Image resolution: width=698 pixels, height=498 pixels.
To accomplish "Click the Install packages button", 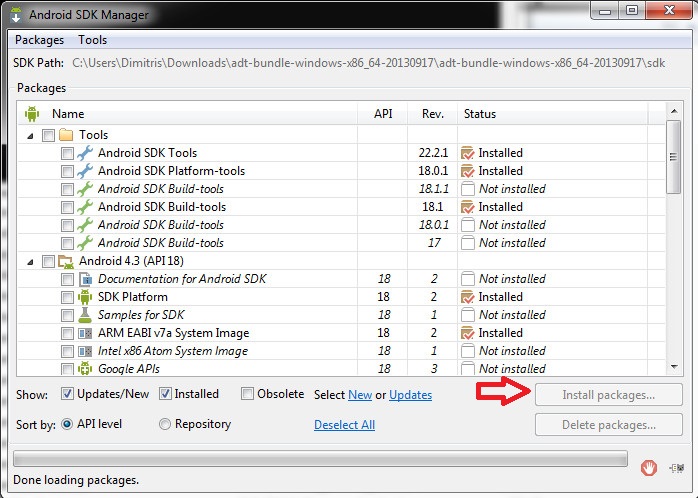I will point(609,395).
